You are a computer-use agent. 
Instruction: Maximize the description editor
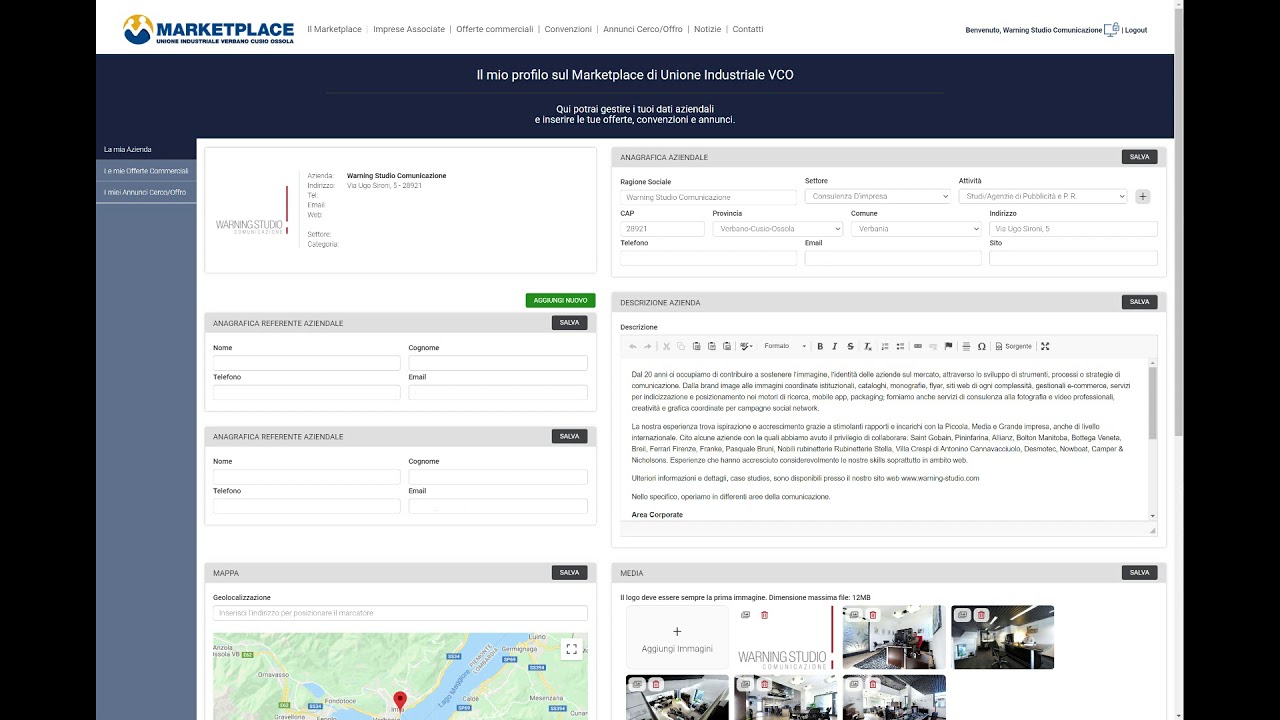point(1045,346)
